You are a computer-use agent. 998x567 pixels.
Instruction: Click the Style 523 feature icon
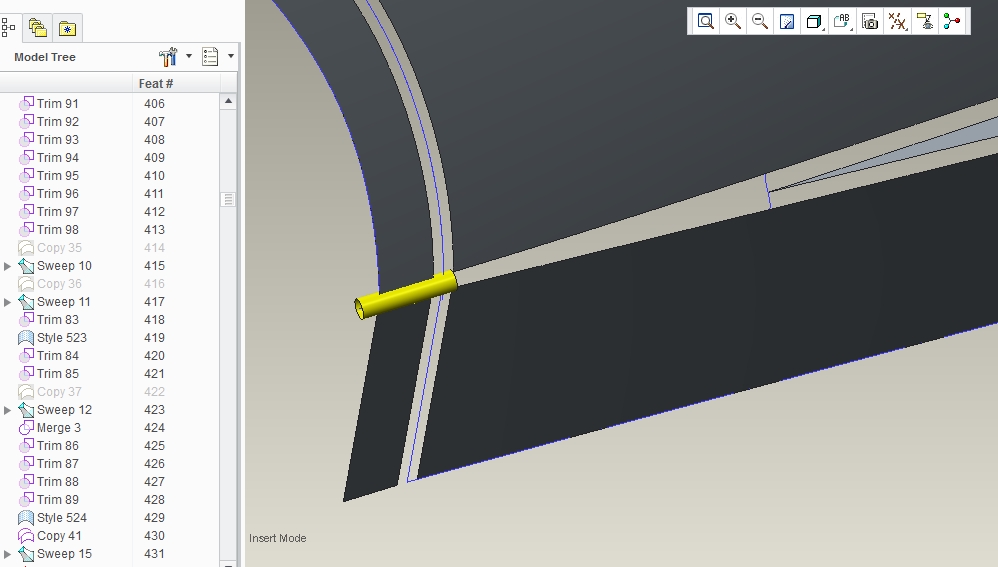point(26,337)
